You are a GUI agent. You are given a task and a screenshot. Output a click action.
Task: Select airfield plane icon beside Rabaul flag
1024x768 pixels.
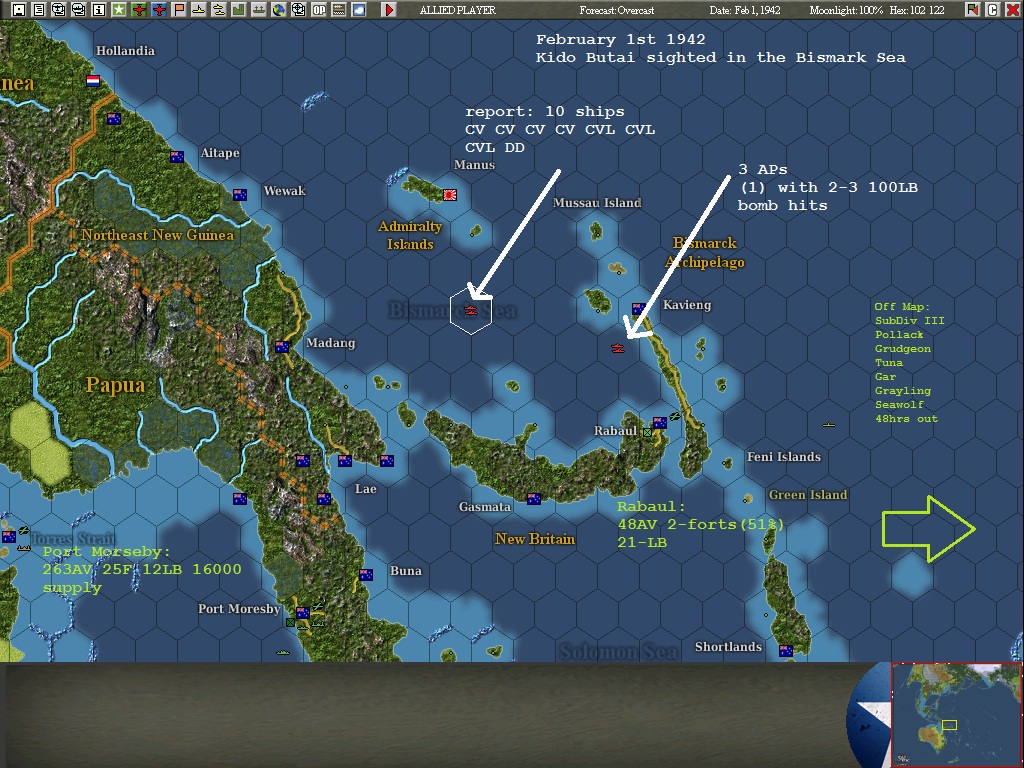(x=675, y=415)
